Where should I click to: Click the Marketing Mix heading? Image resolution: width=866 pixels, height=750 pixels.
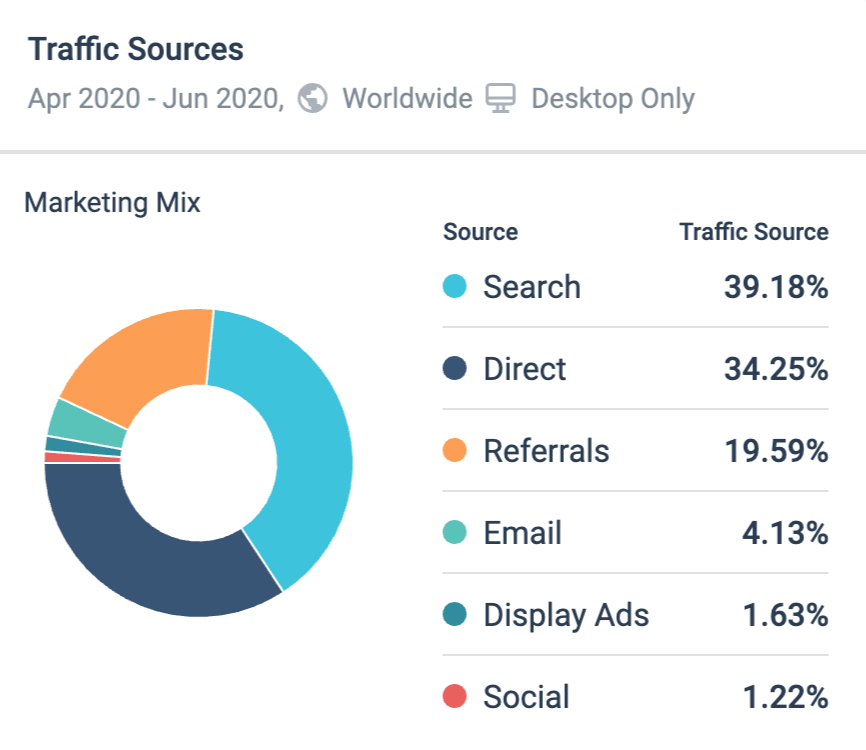112,202
